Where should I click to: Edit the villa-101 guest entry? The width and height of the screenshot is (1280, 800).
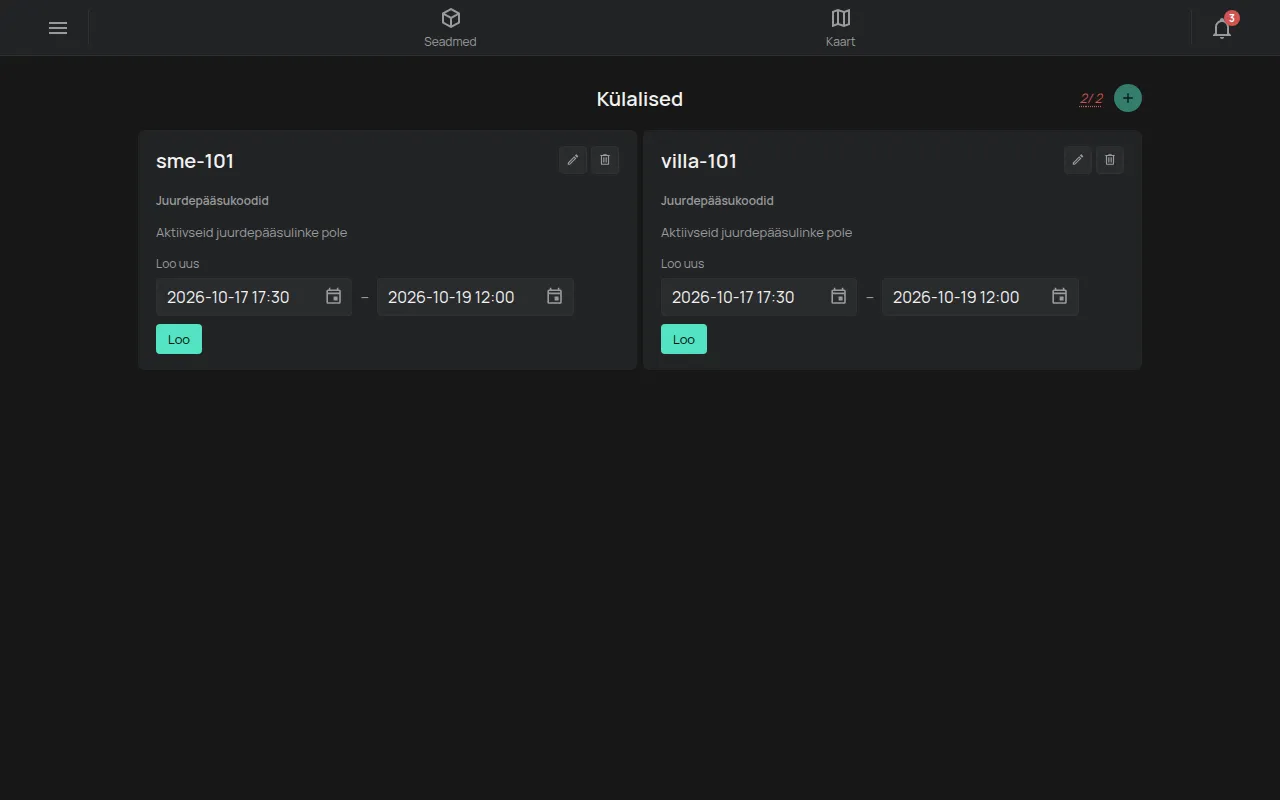pyautogui.click(x=1078, y=160)
